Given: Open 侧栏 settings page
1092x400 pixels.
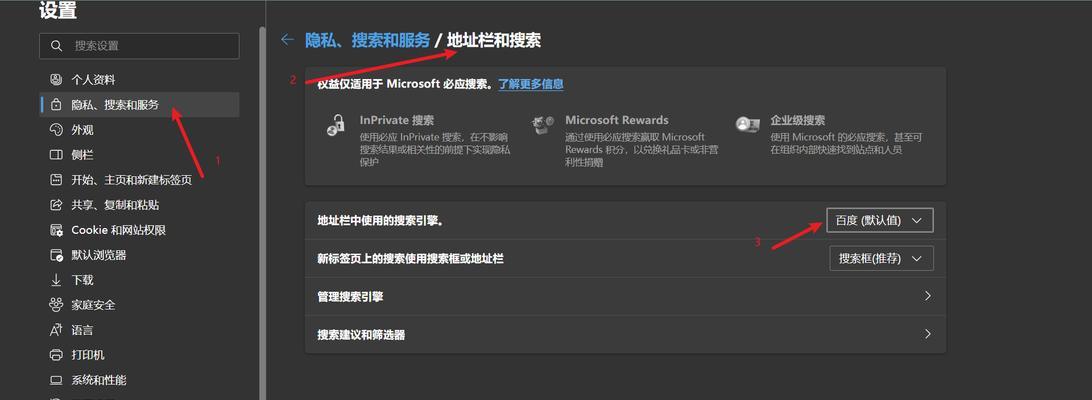Looking at the screenshot, I should 140,155.
